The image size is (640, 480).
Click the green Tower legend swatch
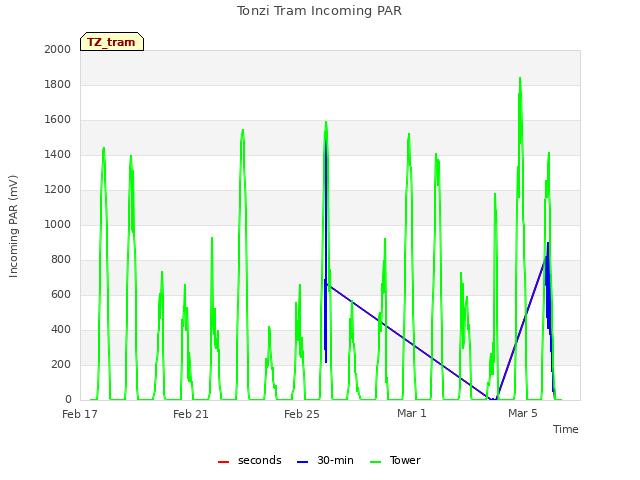click(375, 462)
